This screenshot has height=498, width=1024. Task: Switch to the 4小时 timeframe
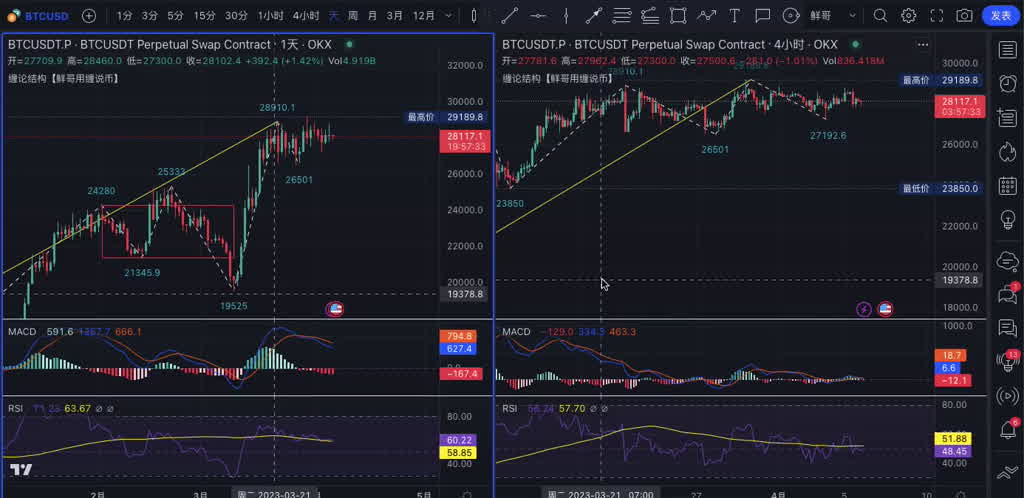click(x=306, y=16)
